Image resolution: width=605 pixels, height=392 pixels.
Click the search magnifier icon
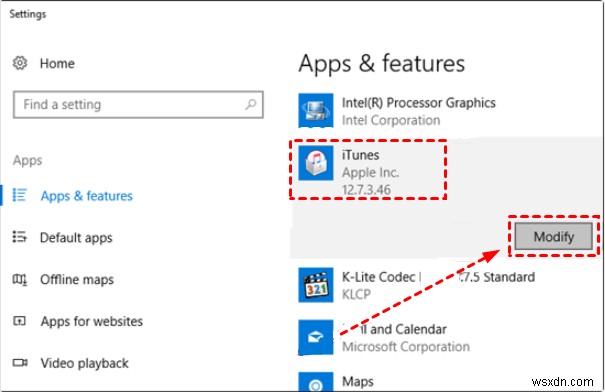pos(251,104)
